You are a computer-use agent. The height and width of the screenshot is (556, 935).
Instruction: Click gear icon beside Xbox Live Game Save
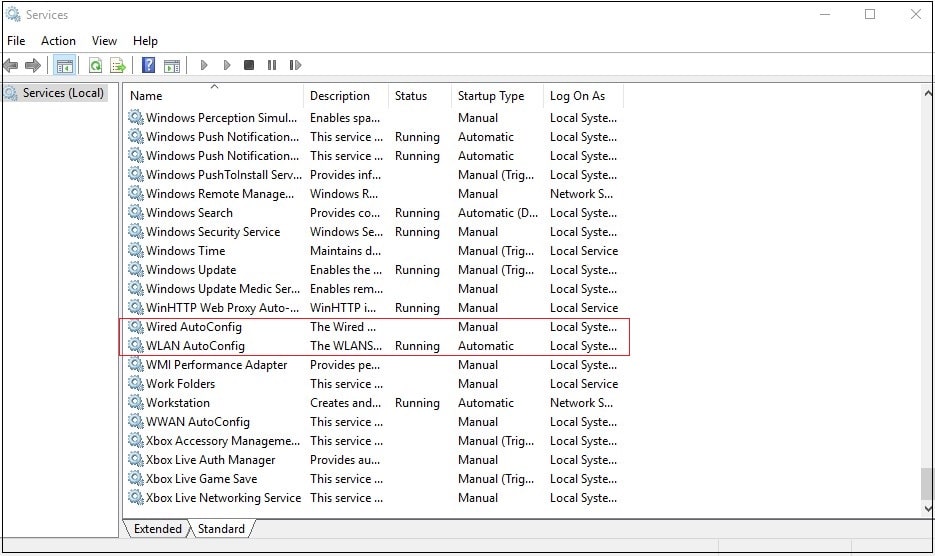136,478
